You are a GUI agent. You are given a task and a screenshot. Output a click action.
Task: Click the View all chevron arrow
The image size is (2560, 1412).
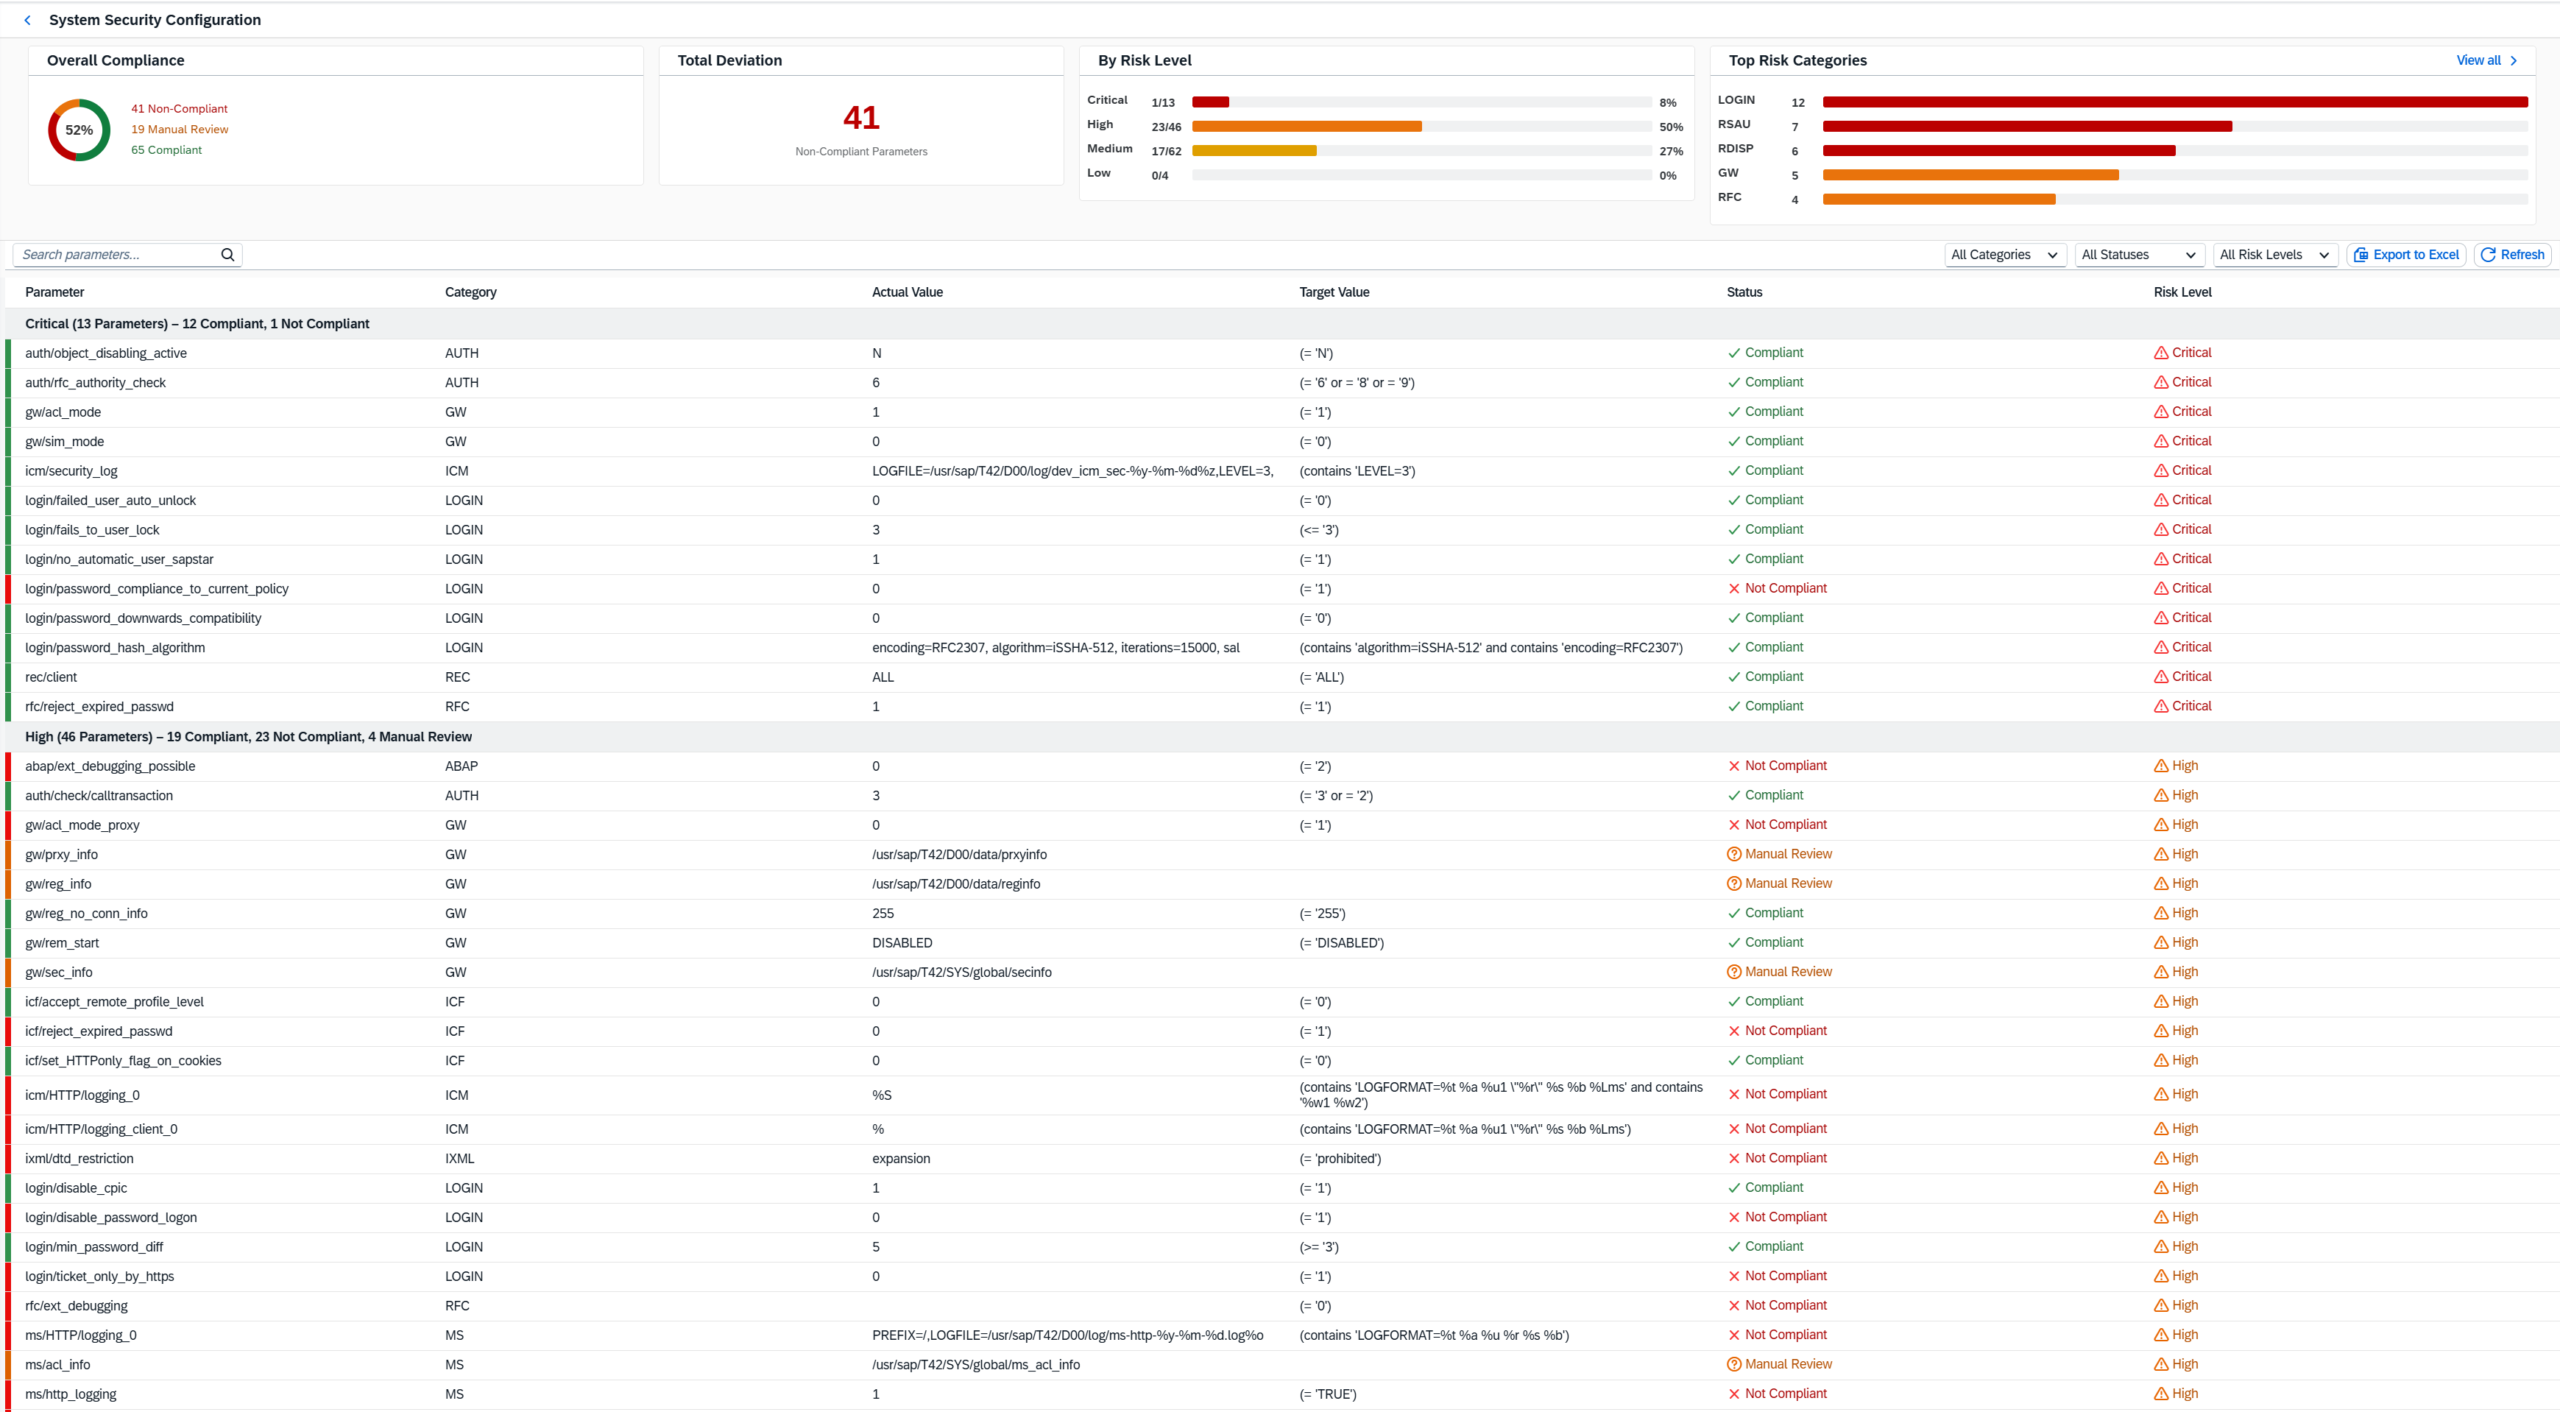pos(2513,61)
